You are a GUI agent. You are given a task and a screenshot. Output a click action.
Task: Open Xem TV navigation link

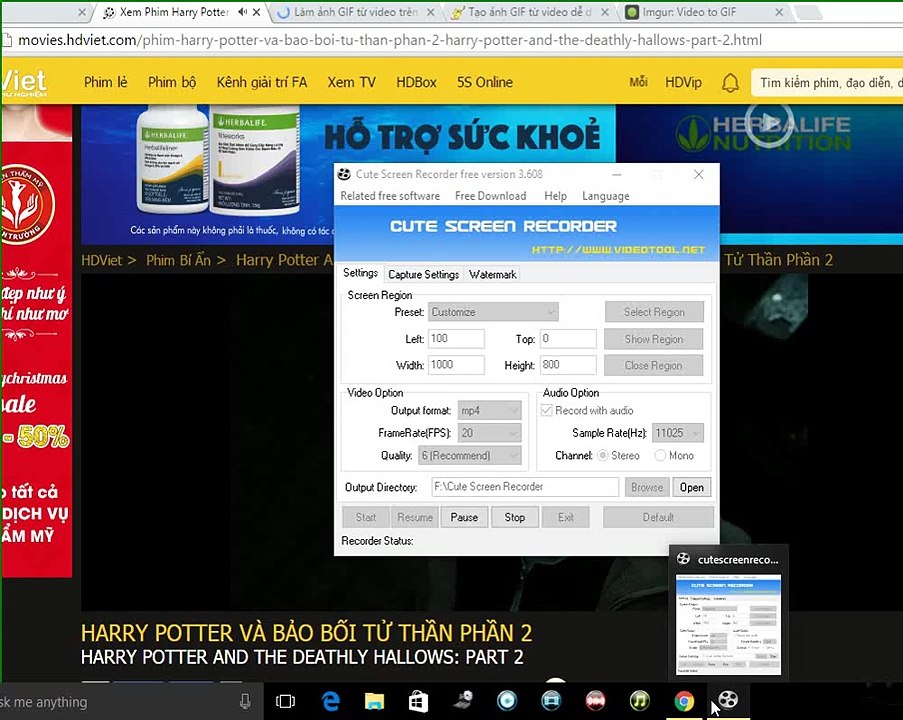coord(351,82)
